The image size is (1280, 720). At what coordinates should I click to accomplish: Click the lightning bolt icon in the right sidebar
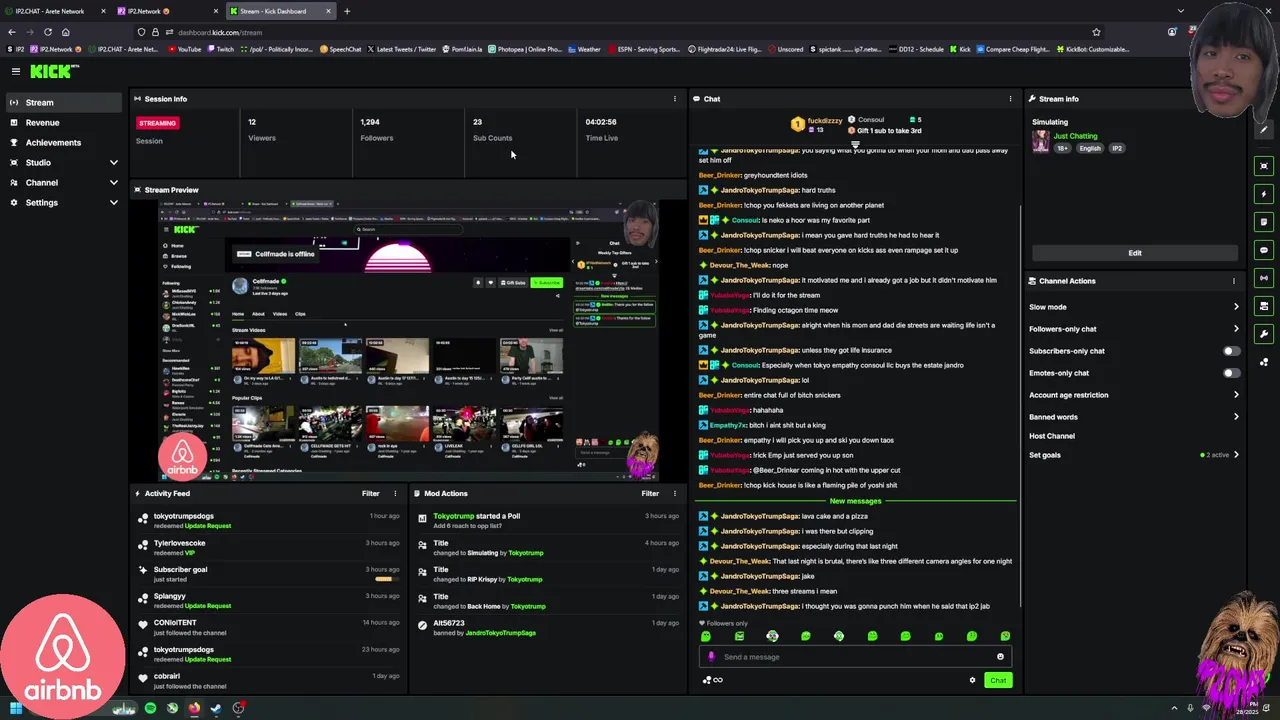pos(1265,194)
